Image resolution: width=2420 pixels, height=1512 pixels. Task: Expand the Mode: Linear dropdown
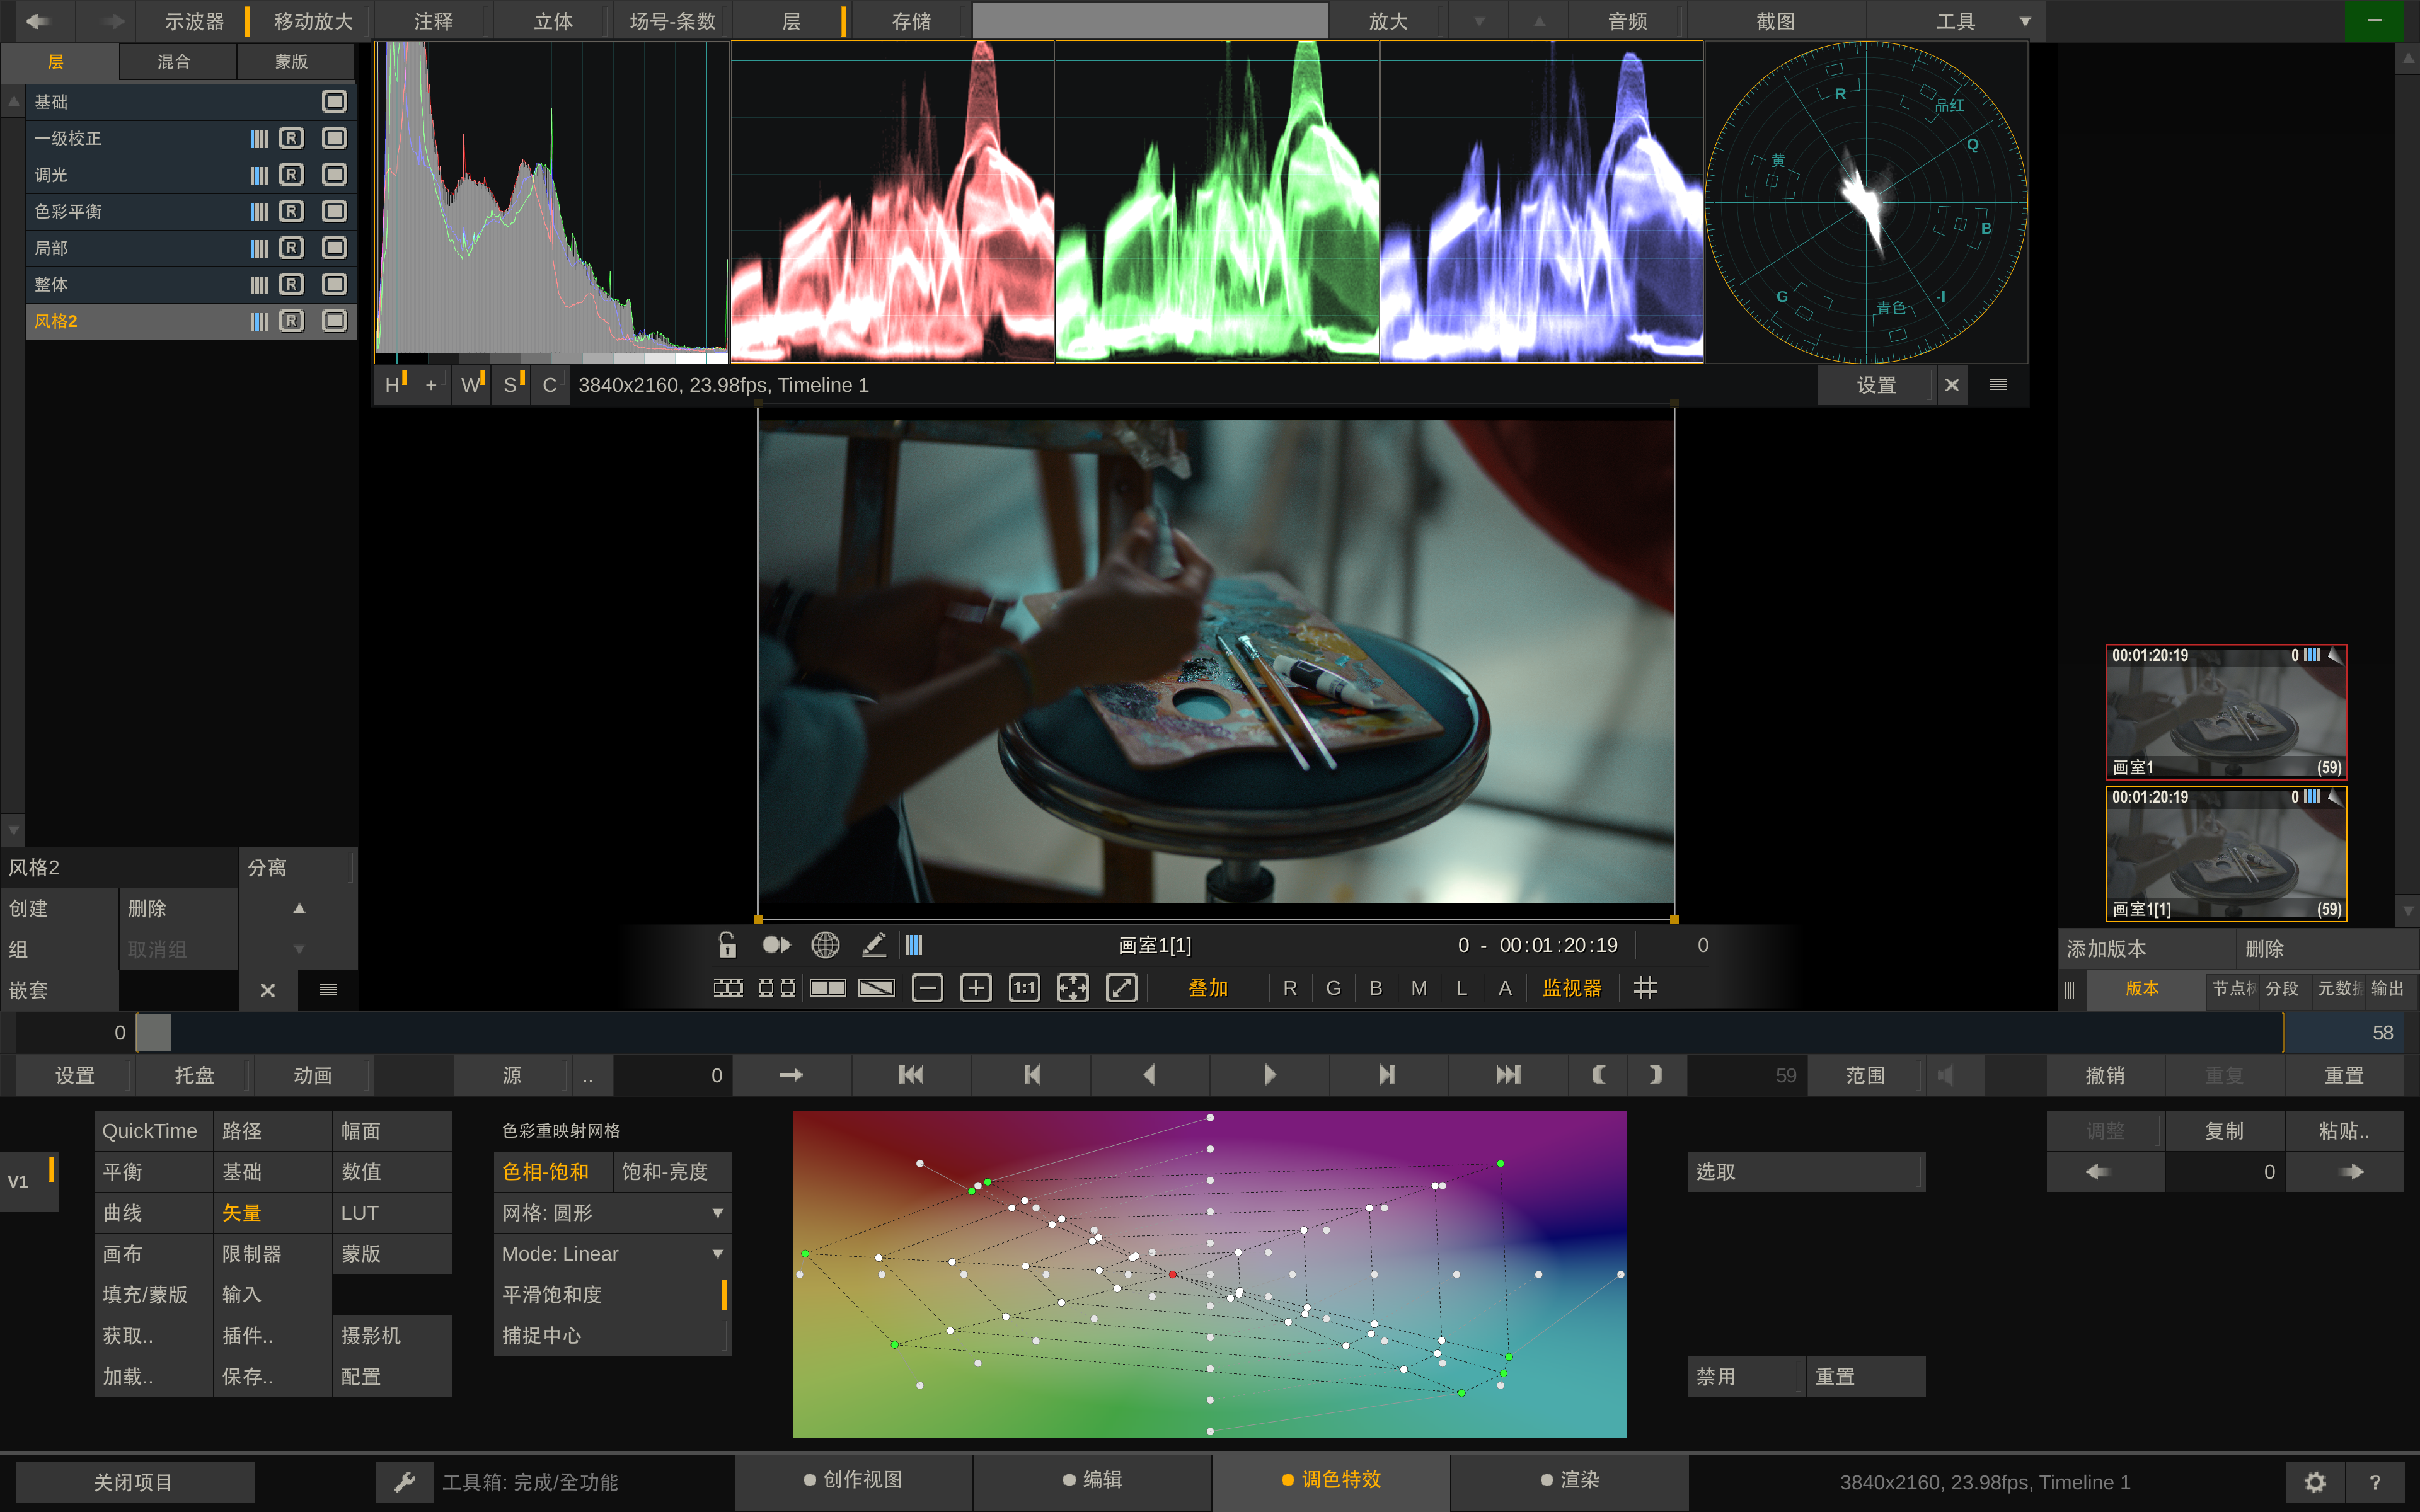[612, 1254]
